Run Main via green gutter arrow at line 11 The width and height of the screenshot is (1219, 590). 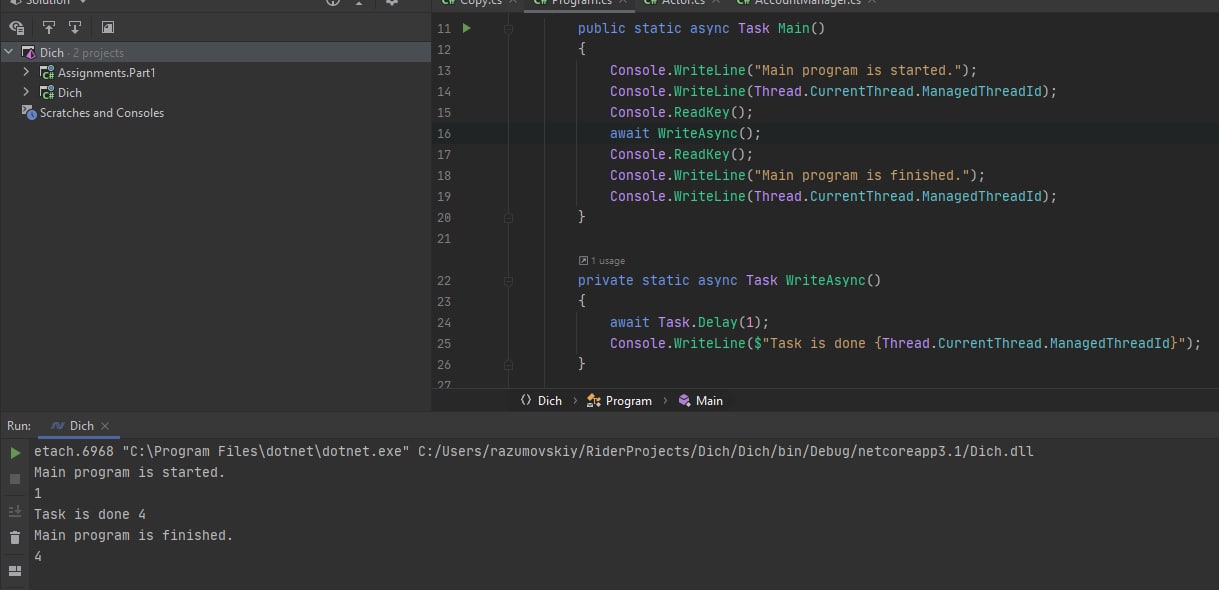coord(466,28)
